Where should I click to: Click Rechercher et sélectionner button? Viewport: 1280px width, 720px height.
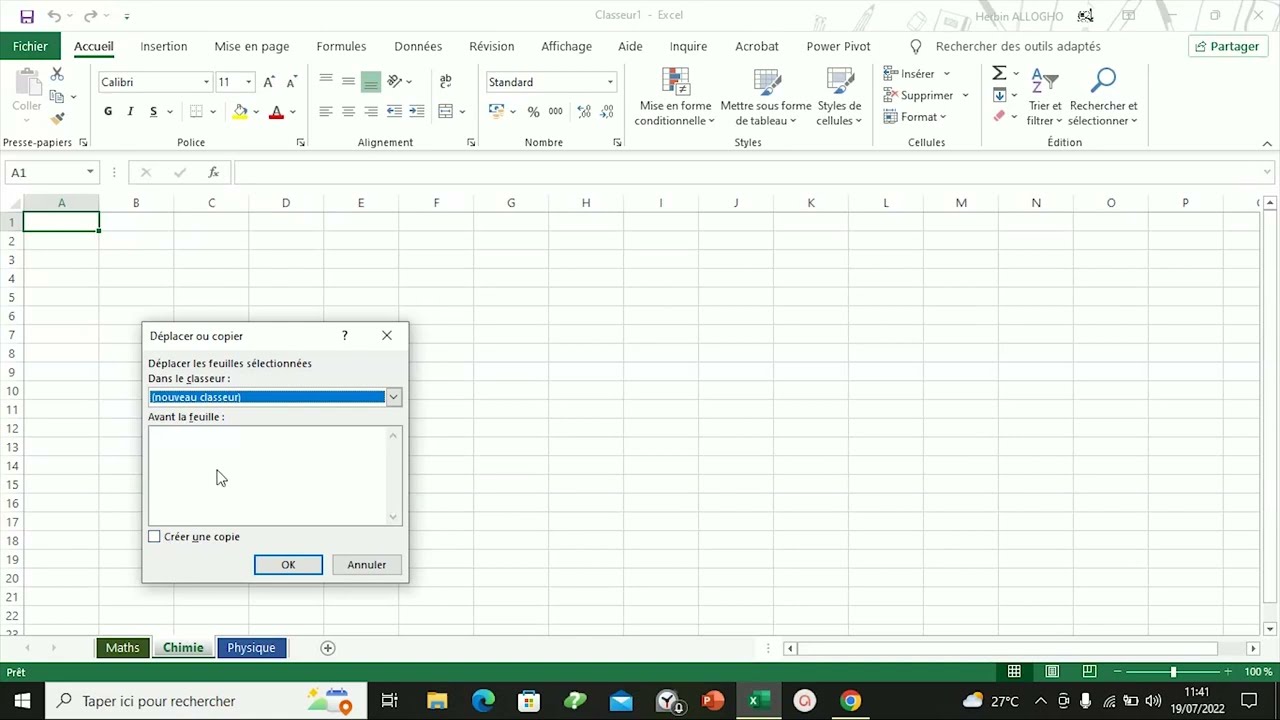[x=1103, y=97]
